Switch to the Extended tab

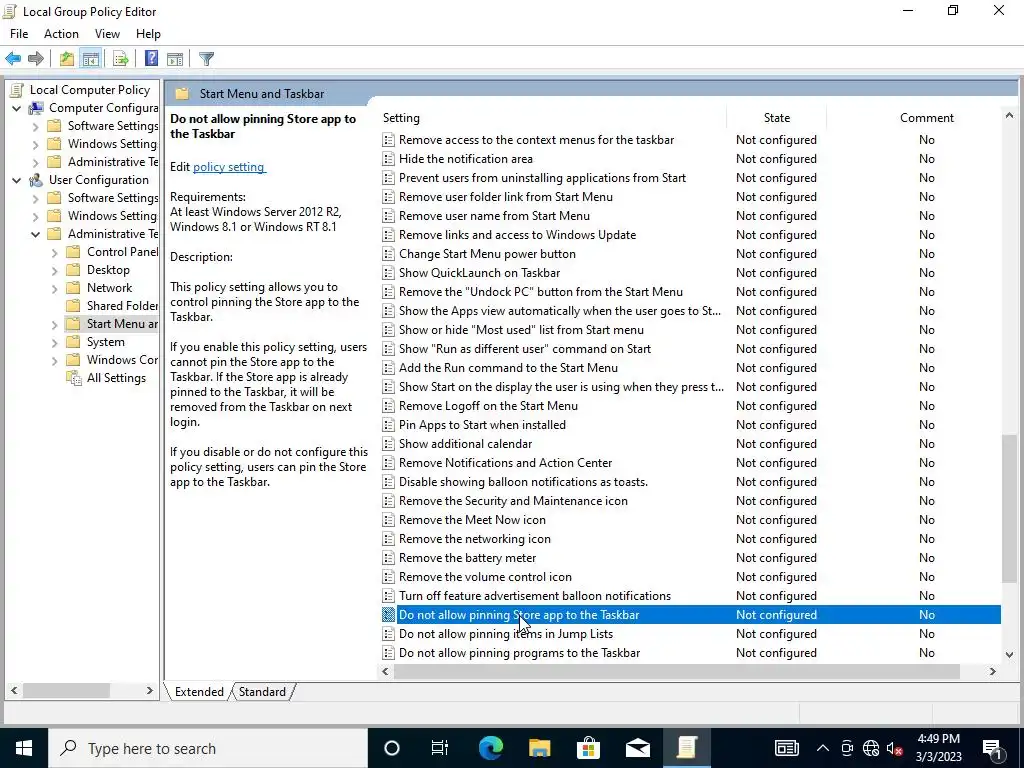point(199,692)
